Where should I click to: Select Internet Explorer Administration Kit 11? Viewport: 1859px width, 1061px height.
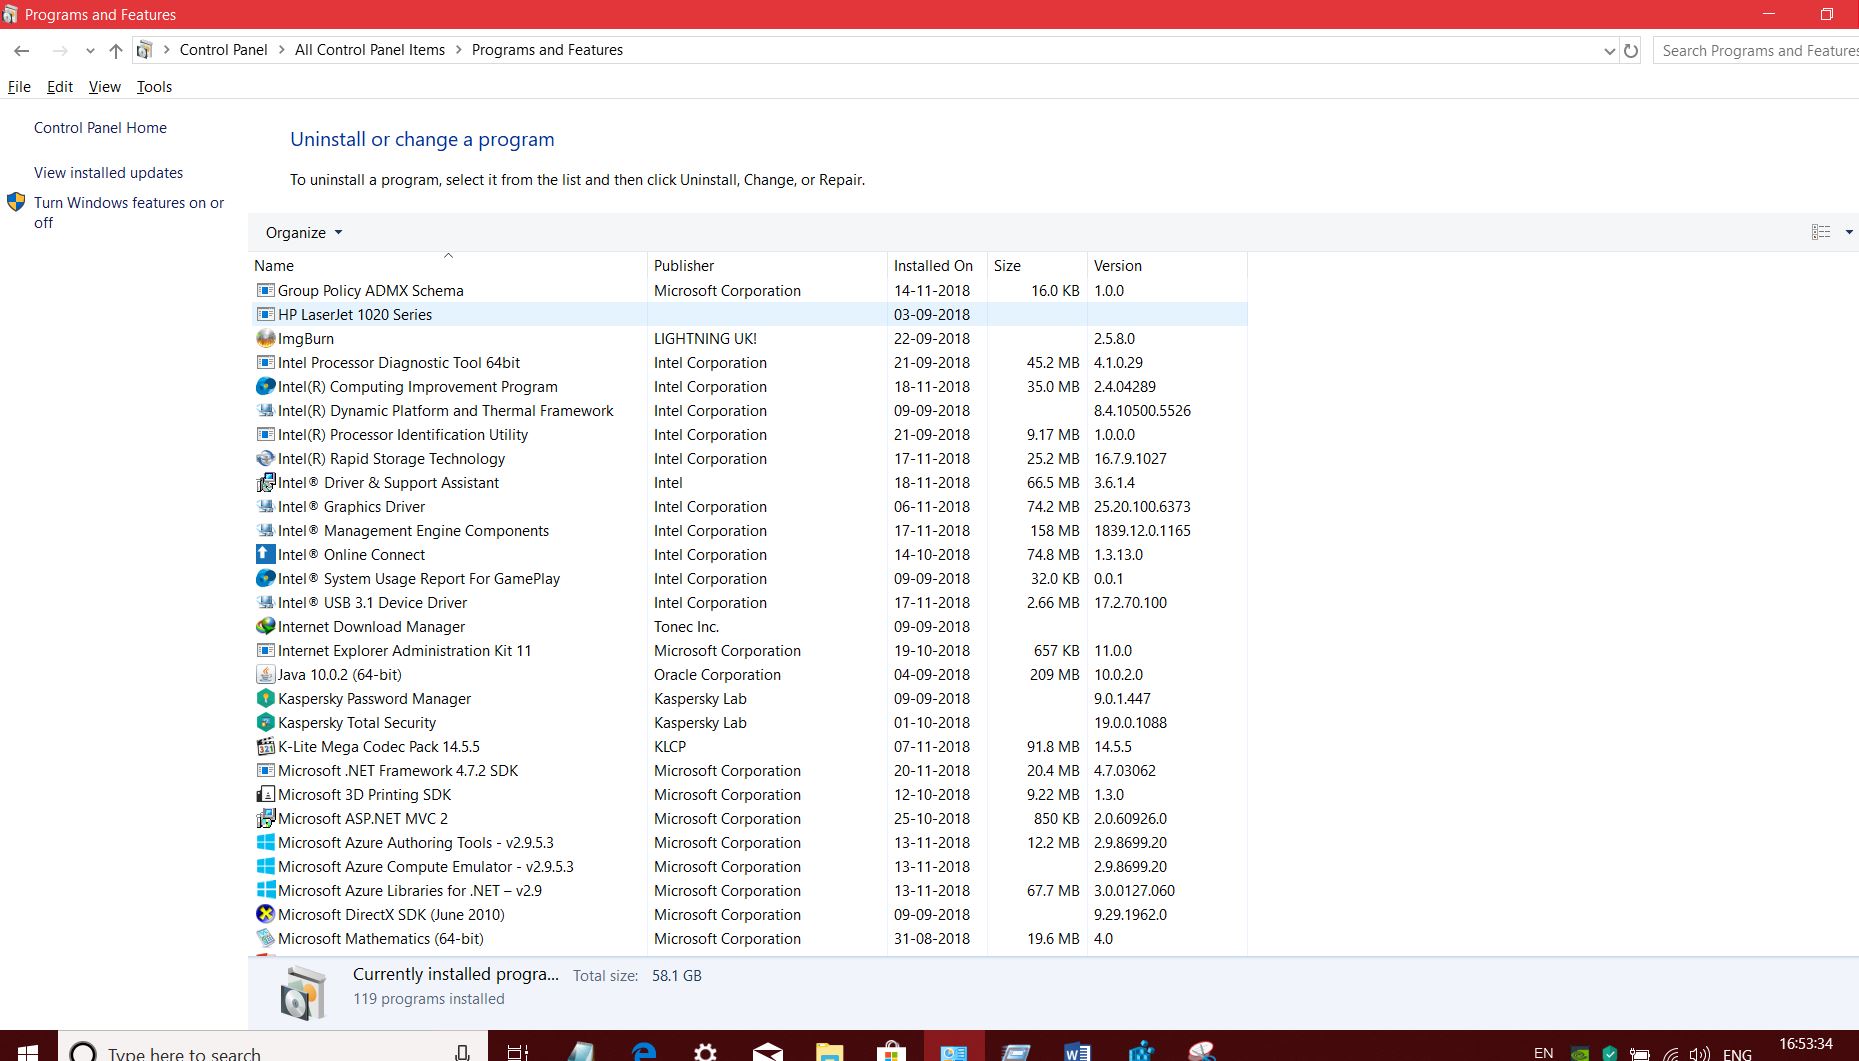pyautogui.click(x=748, y=651)
